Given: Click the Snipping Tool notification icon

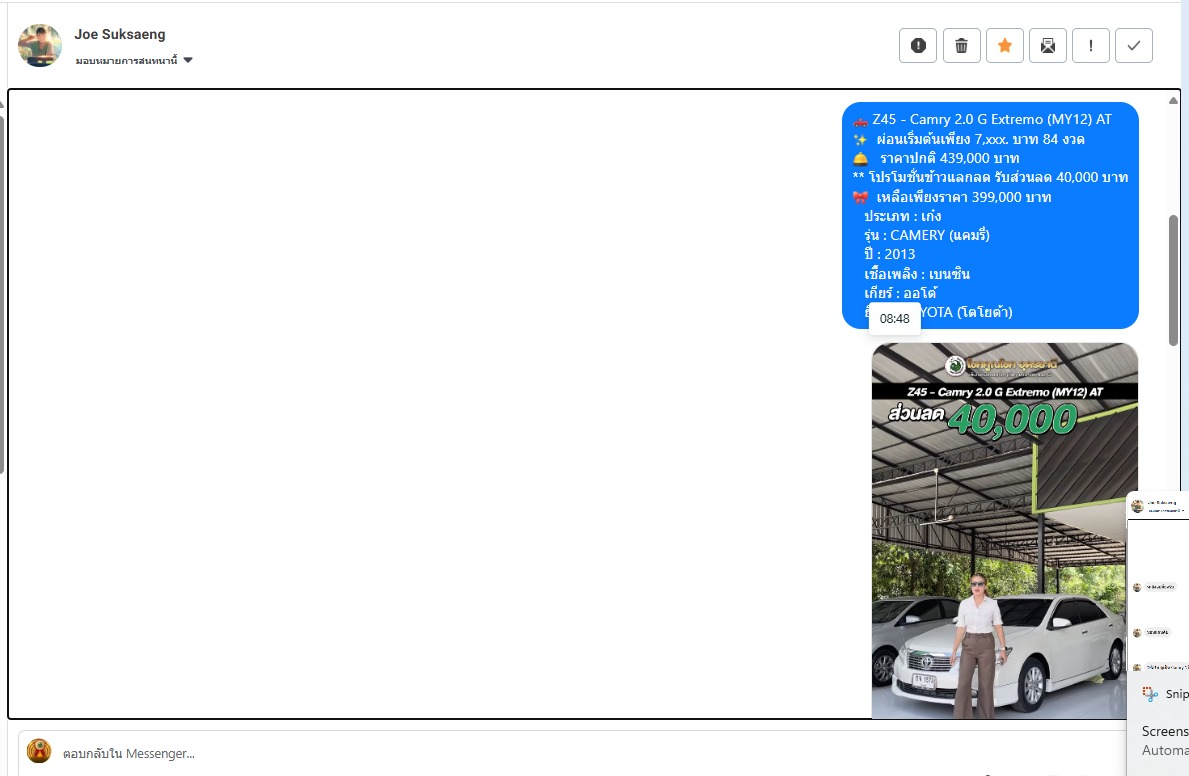Looking at the screenshot, I should click(x=1150, y=693).
